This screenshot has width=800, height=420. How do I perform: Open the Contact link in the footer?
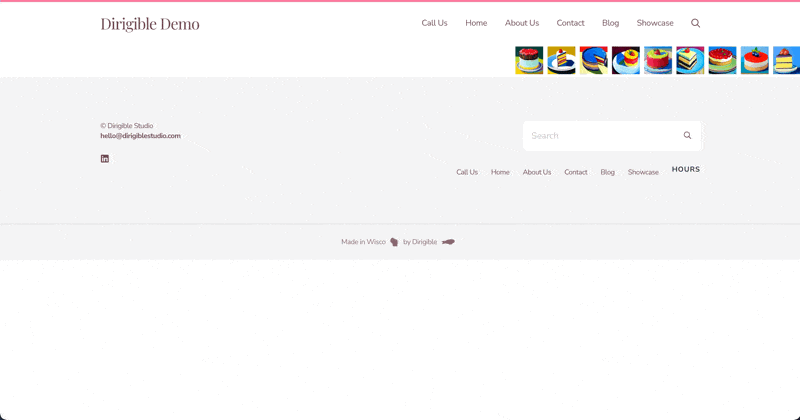pyautogui.click(x=576, y=172)
